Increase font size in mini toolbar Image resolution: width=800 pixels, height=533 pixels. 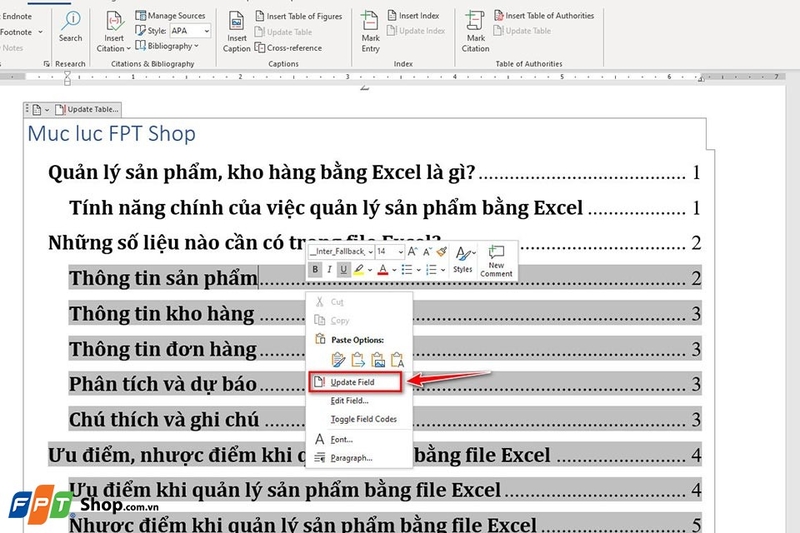(x=412, y=251)
